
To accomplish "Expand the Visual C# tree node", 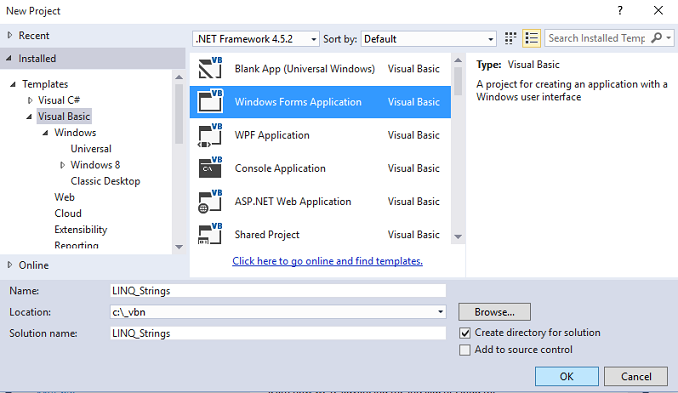I will [30, 100].
